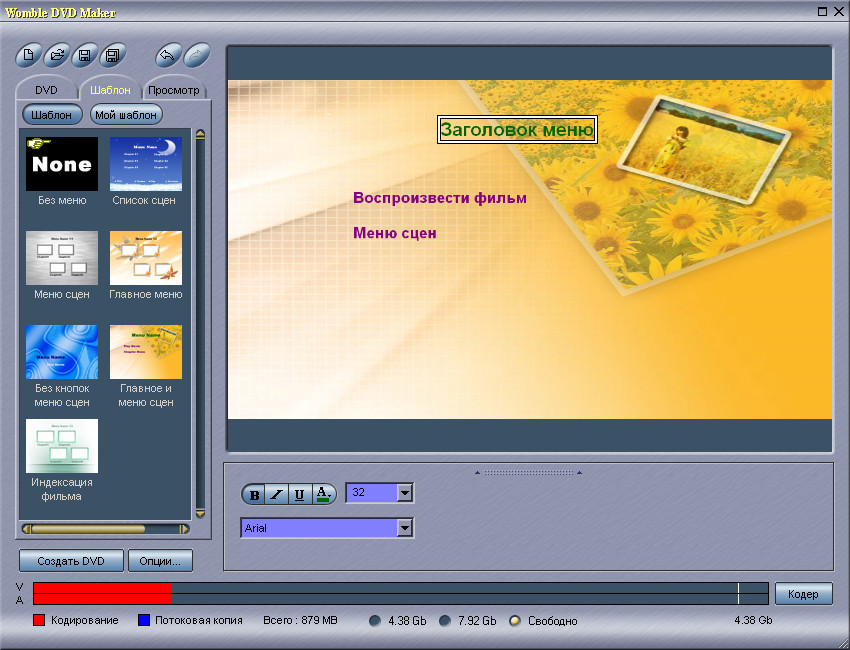Create a new project with the blank page icon
Image resolution: width=850 pixels, height=650 pixels.
31,55
